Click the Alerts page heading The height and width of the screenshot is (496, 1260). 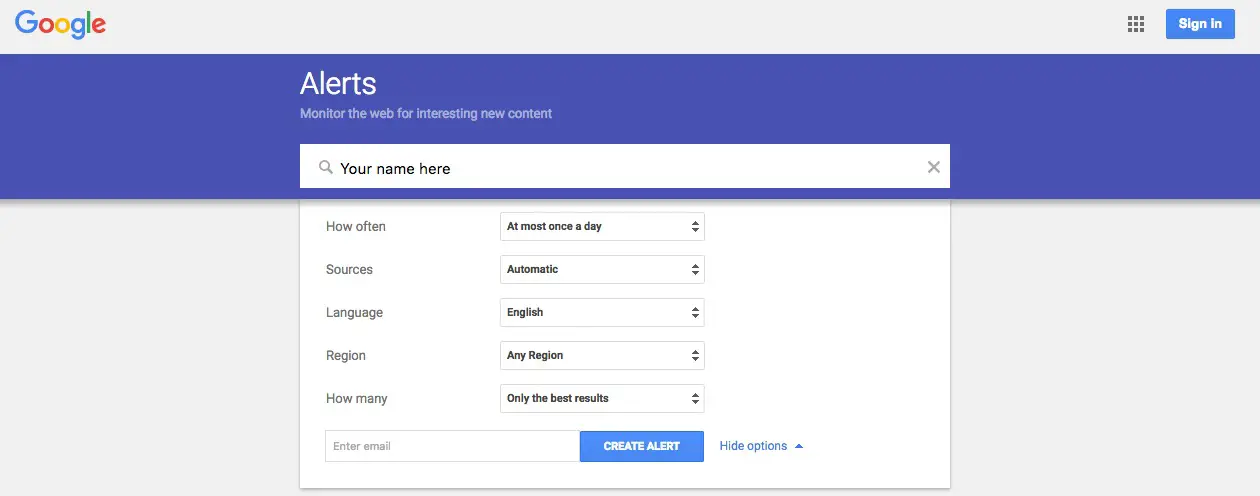click(x=338, y=83)
